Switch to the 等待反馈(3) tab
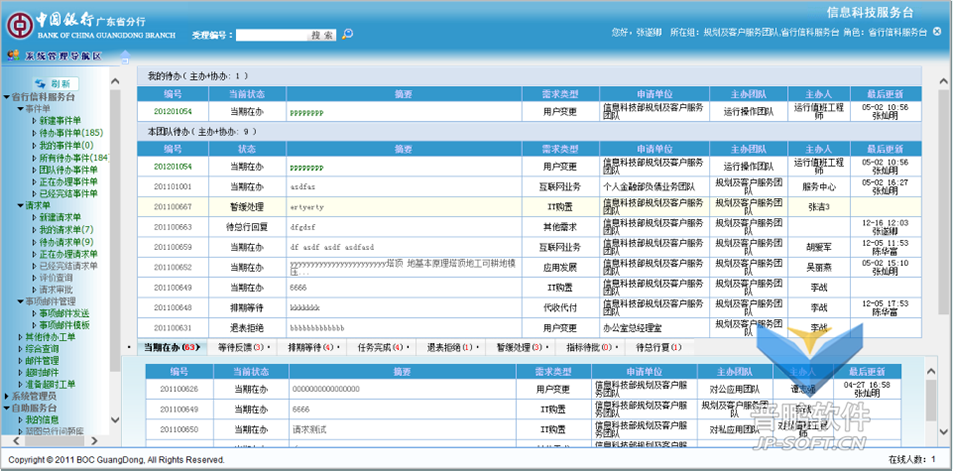Screen dimensions: 953x471 coord(240,348)
